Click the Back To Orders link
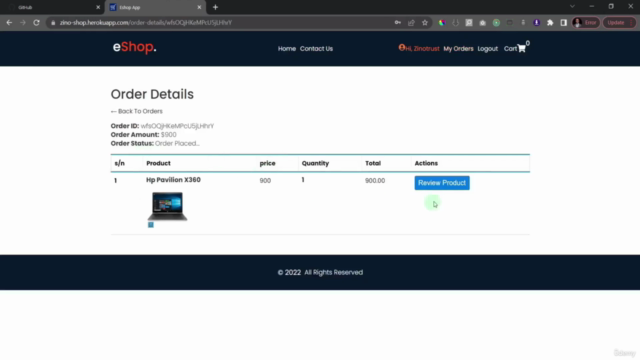Screen dimensions: 640x360 pyautogui.click(x=136, y=111)
